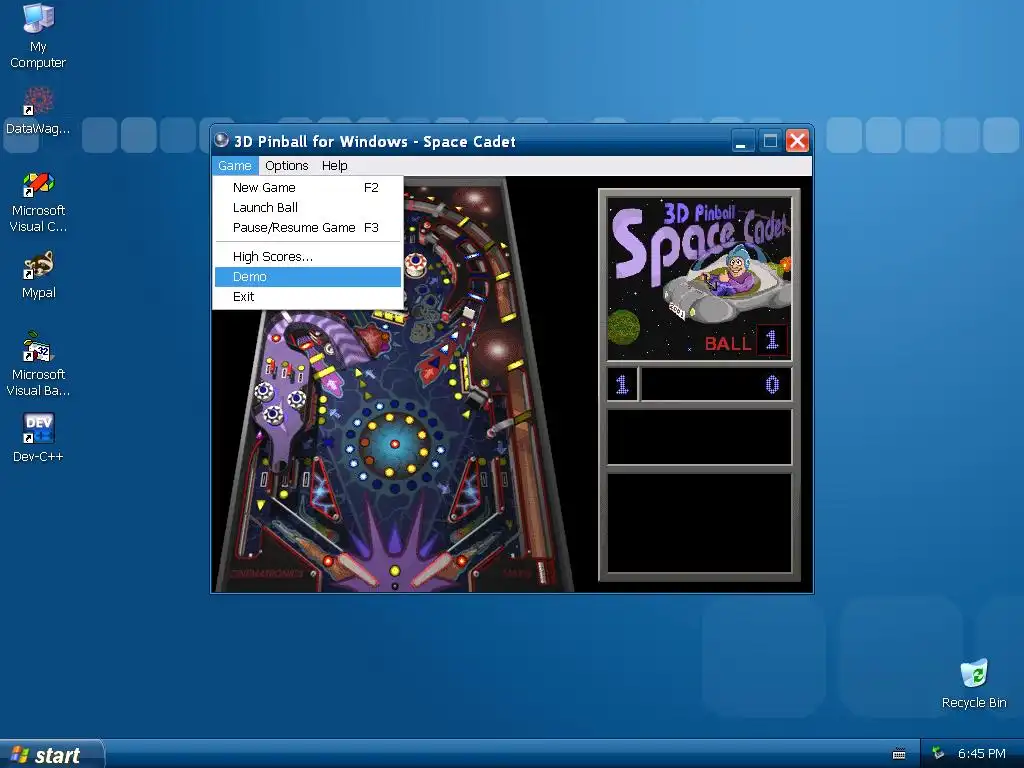Open the Windows start menu

pos(52,754)
